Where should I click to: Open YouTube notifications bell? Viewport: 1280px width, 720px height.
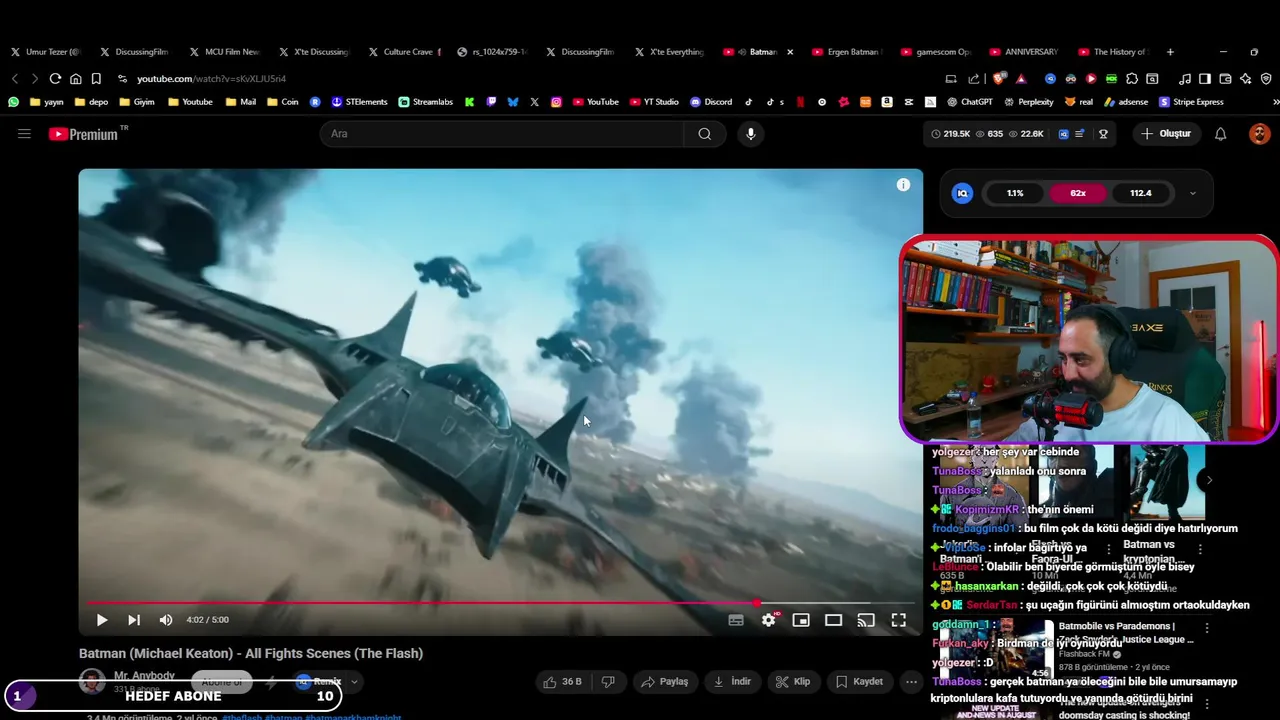click(x=1220, y=134)
